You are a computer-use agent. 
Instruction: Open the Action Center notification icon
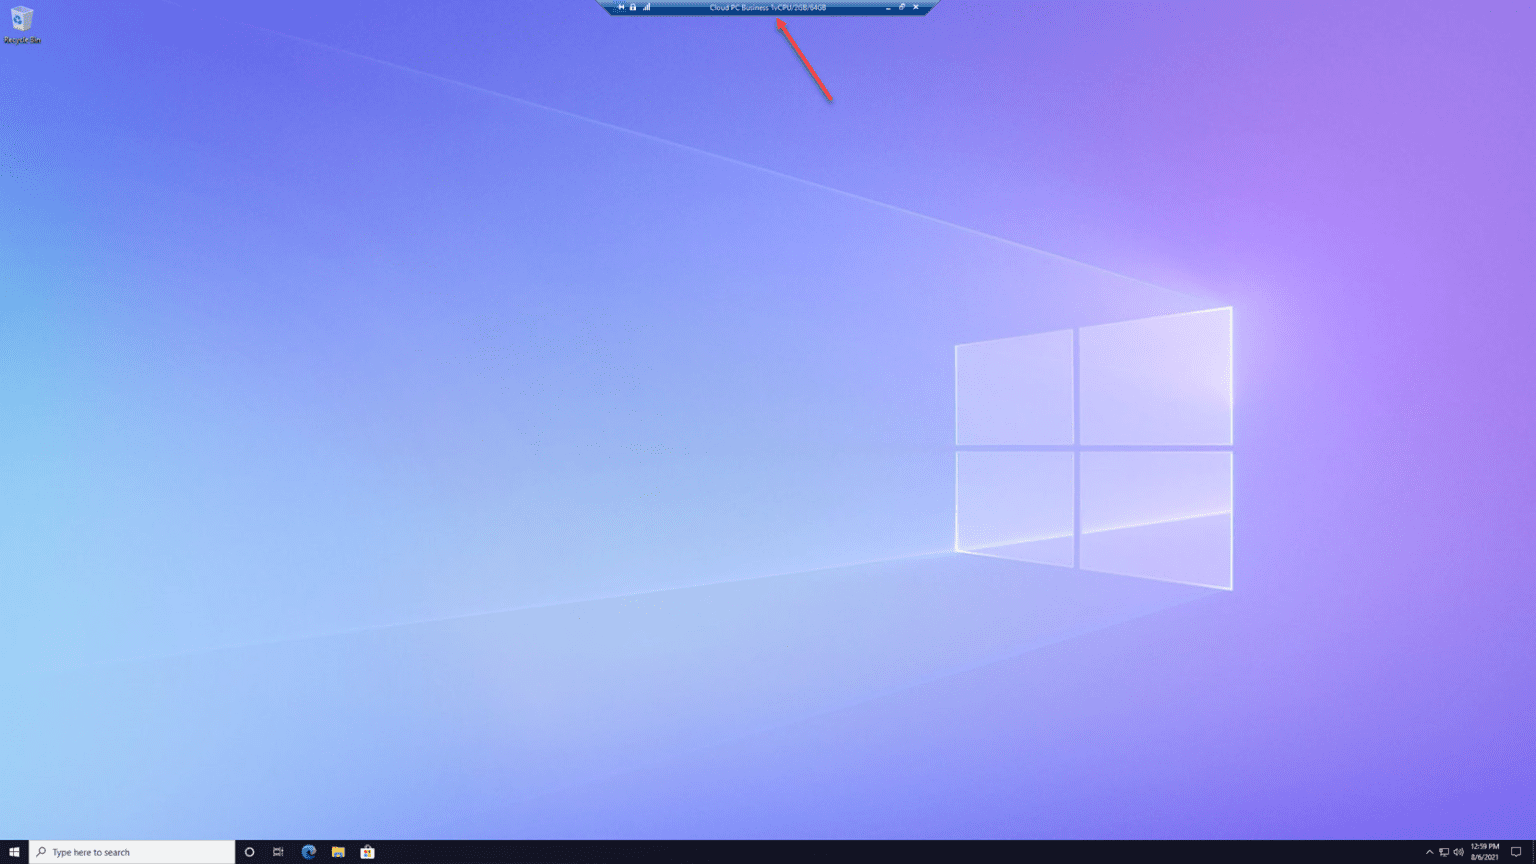[1516, 852]
